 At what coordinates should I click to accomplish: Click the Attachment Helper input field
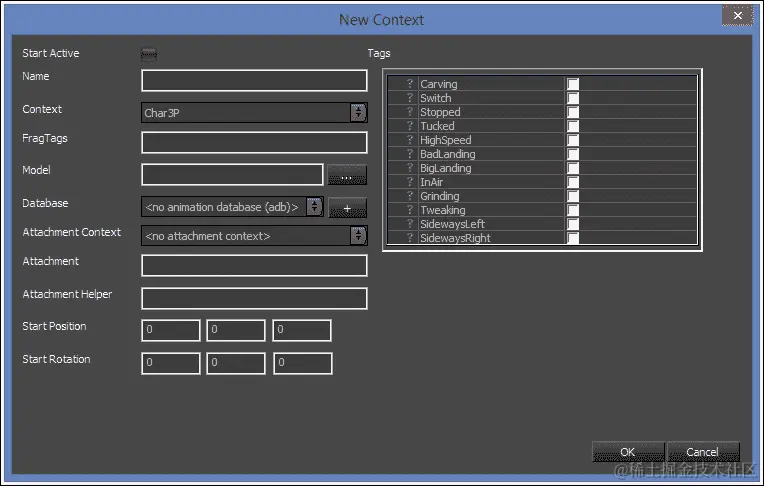tap(254, 298)
